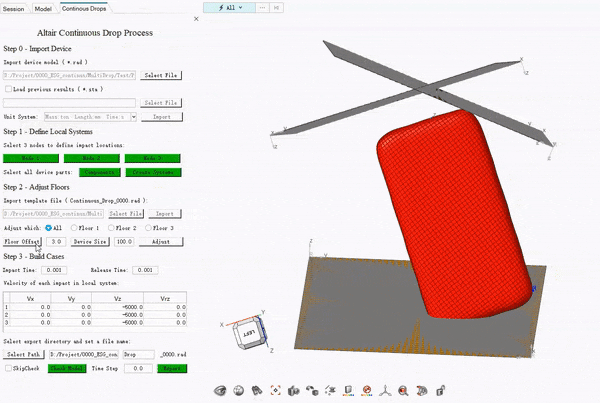Close the Continuous Drops panel with X
This screenshot has height=403, width=600.
coord(196,19)
